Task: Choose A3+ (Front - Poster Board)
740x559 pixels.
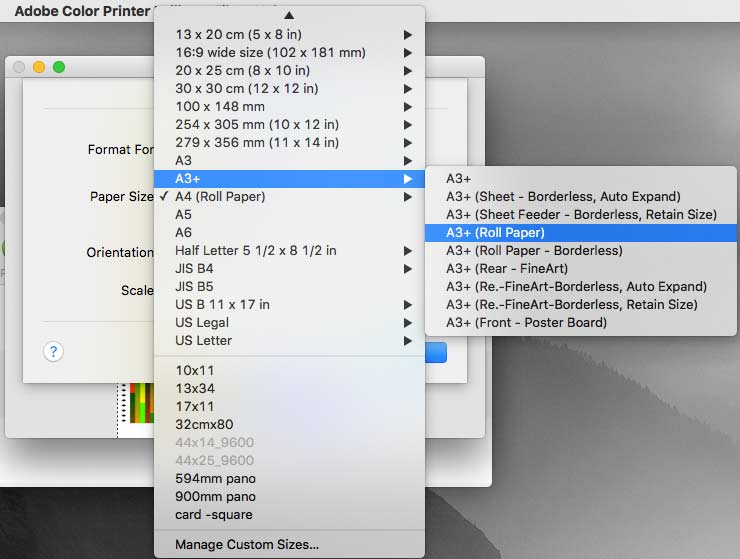Action: tap(580, 323)
